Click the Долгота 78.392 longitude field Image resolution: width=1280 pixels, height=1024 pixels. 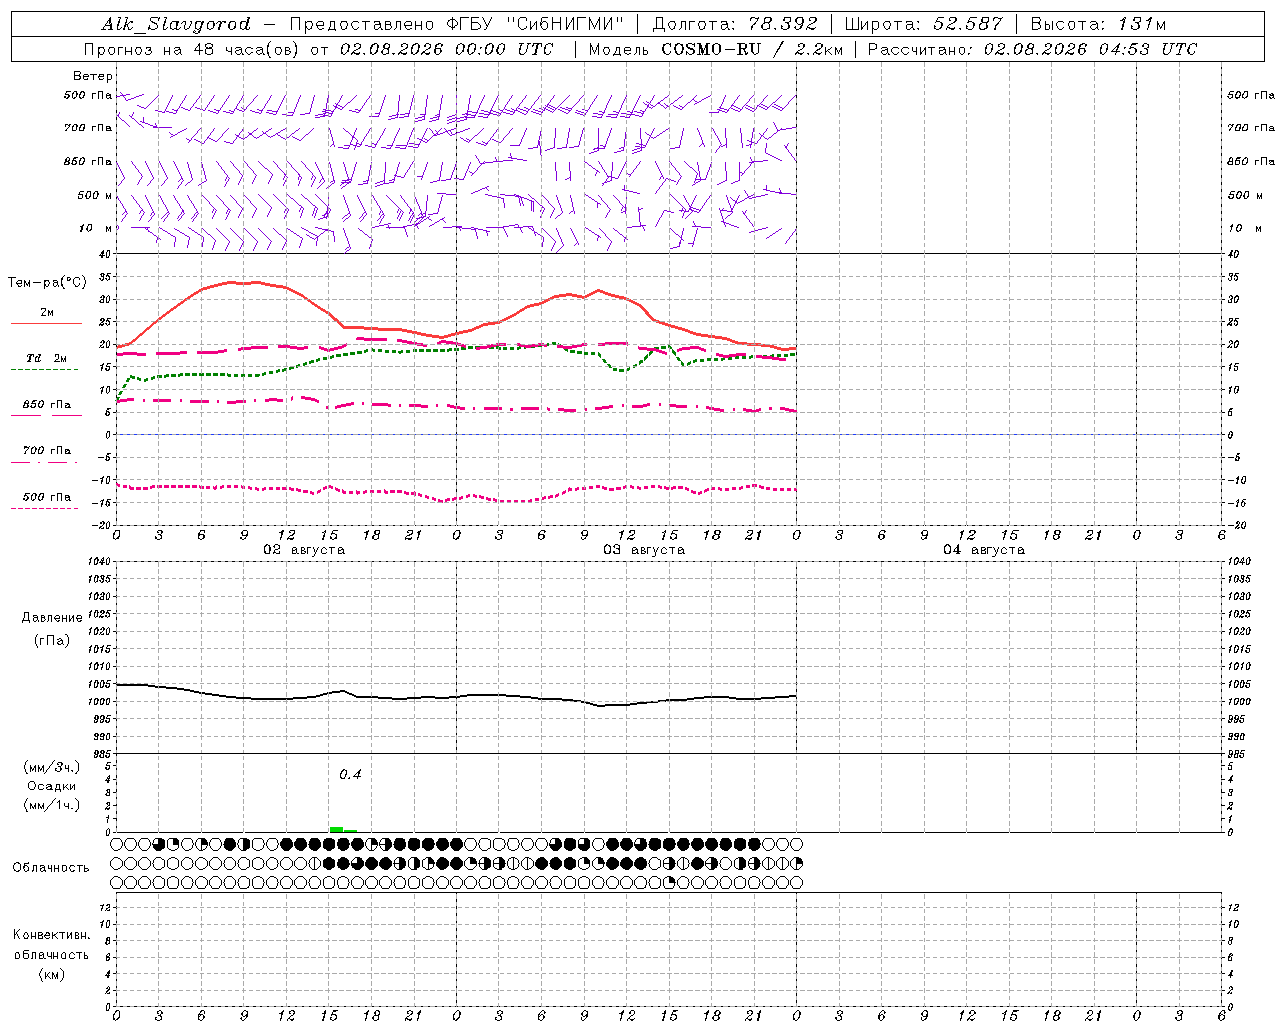[x=735, y=24]
